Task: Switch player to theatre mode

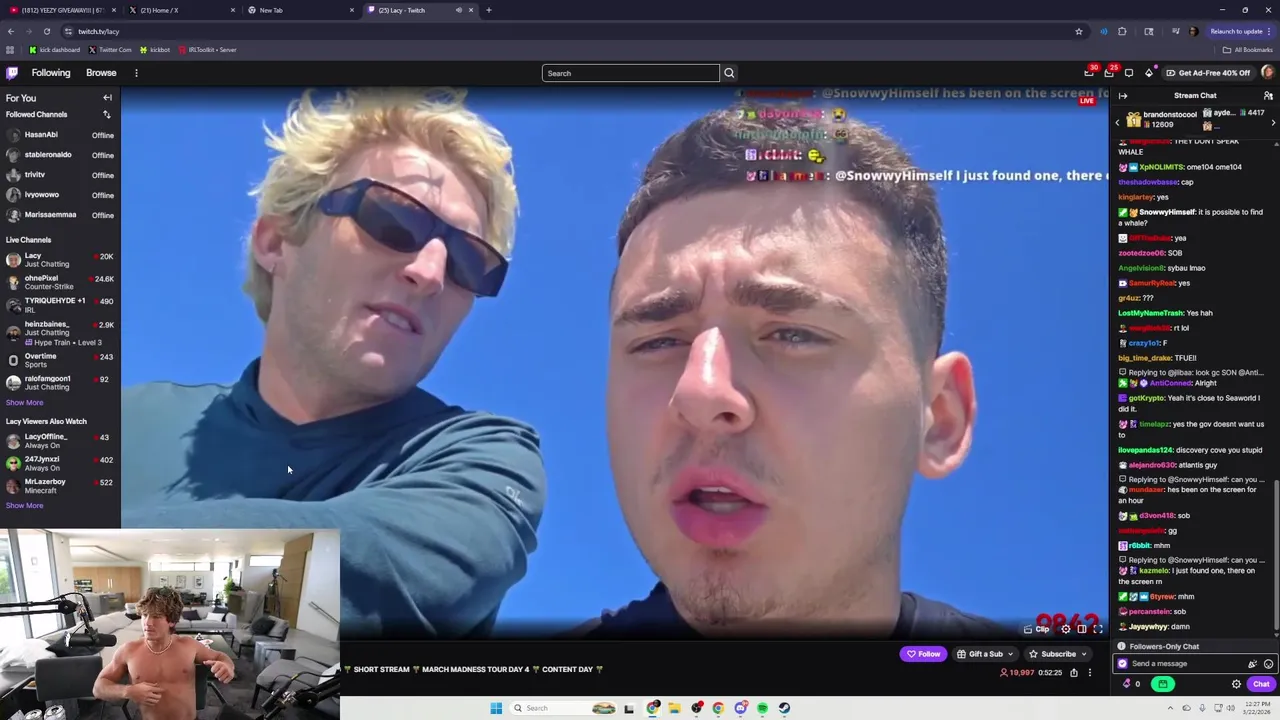Action: [1081, 629]
